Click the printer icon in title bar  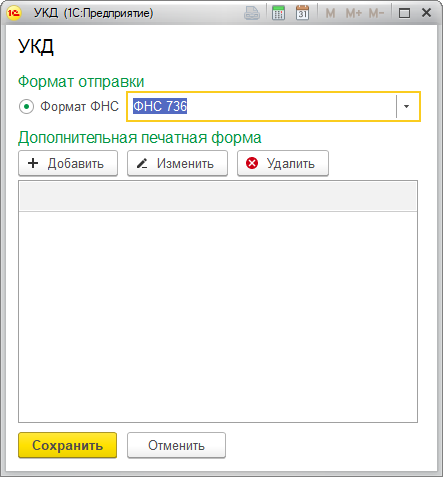coord(252,13)
